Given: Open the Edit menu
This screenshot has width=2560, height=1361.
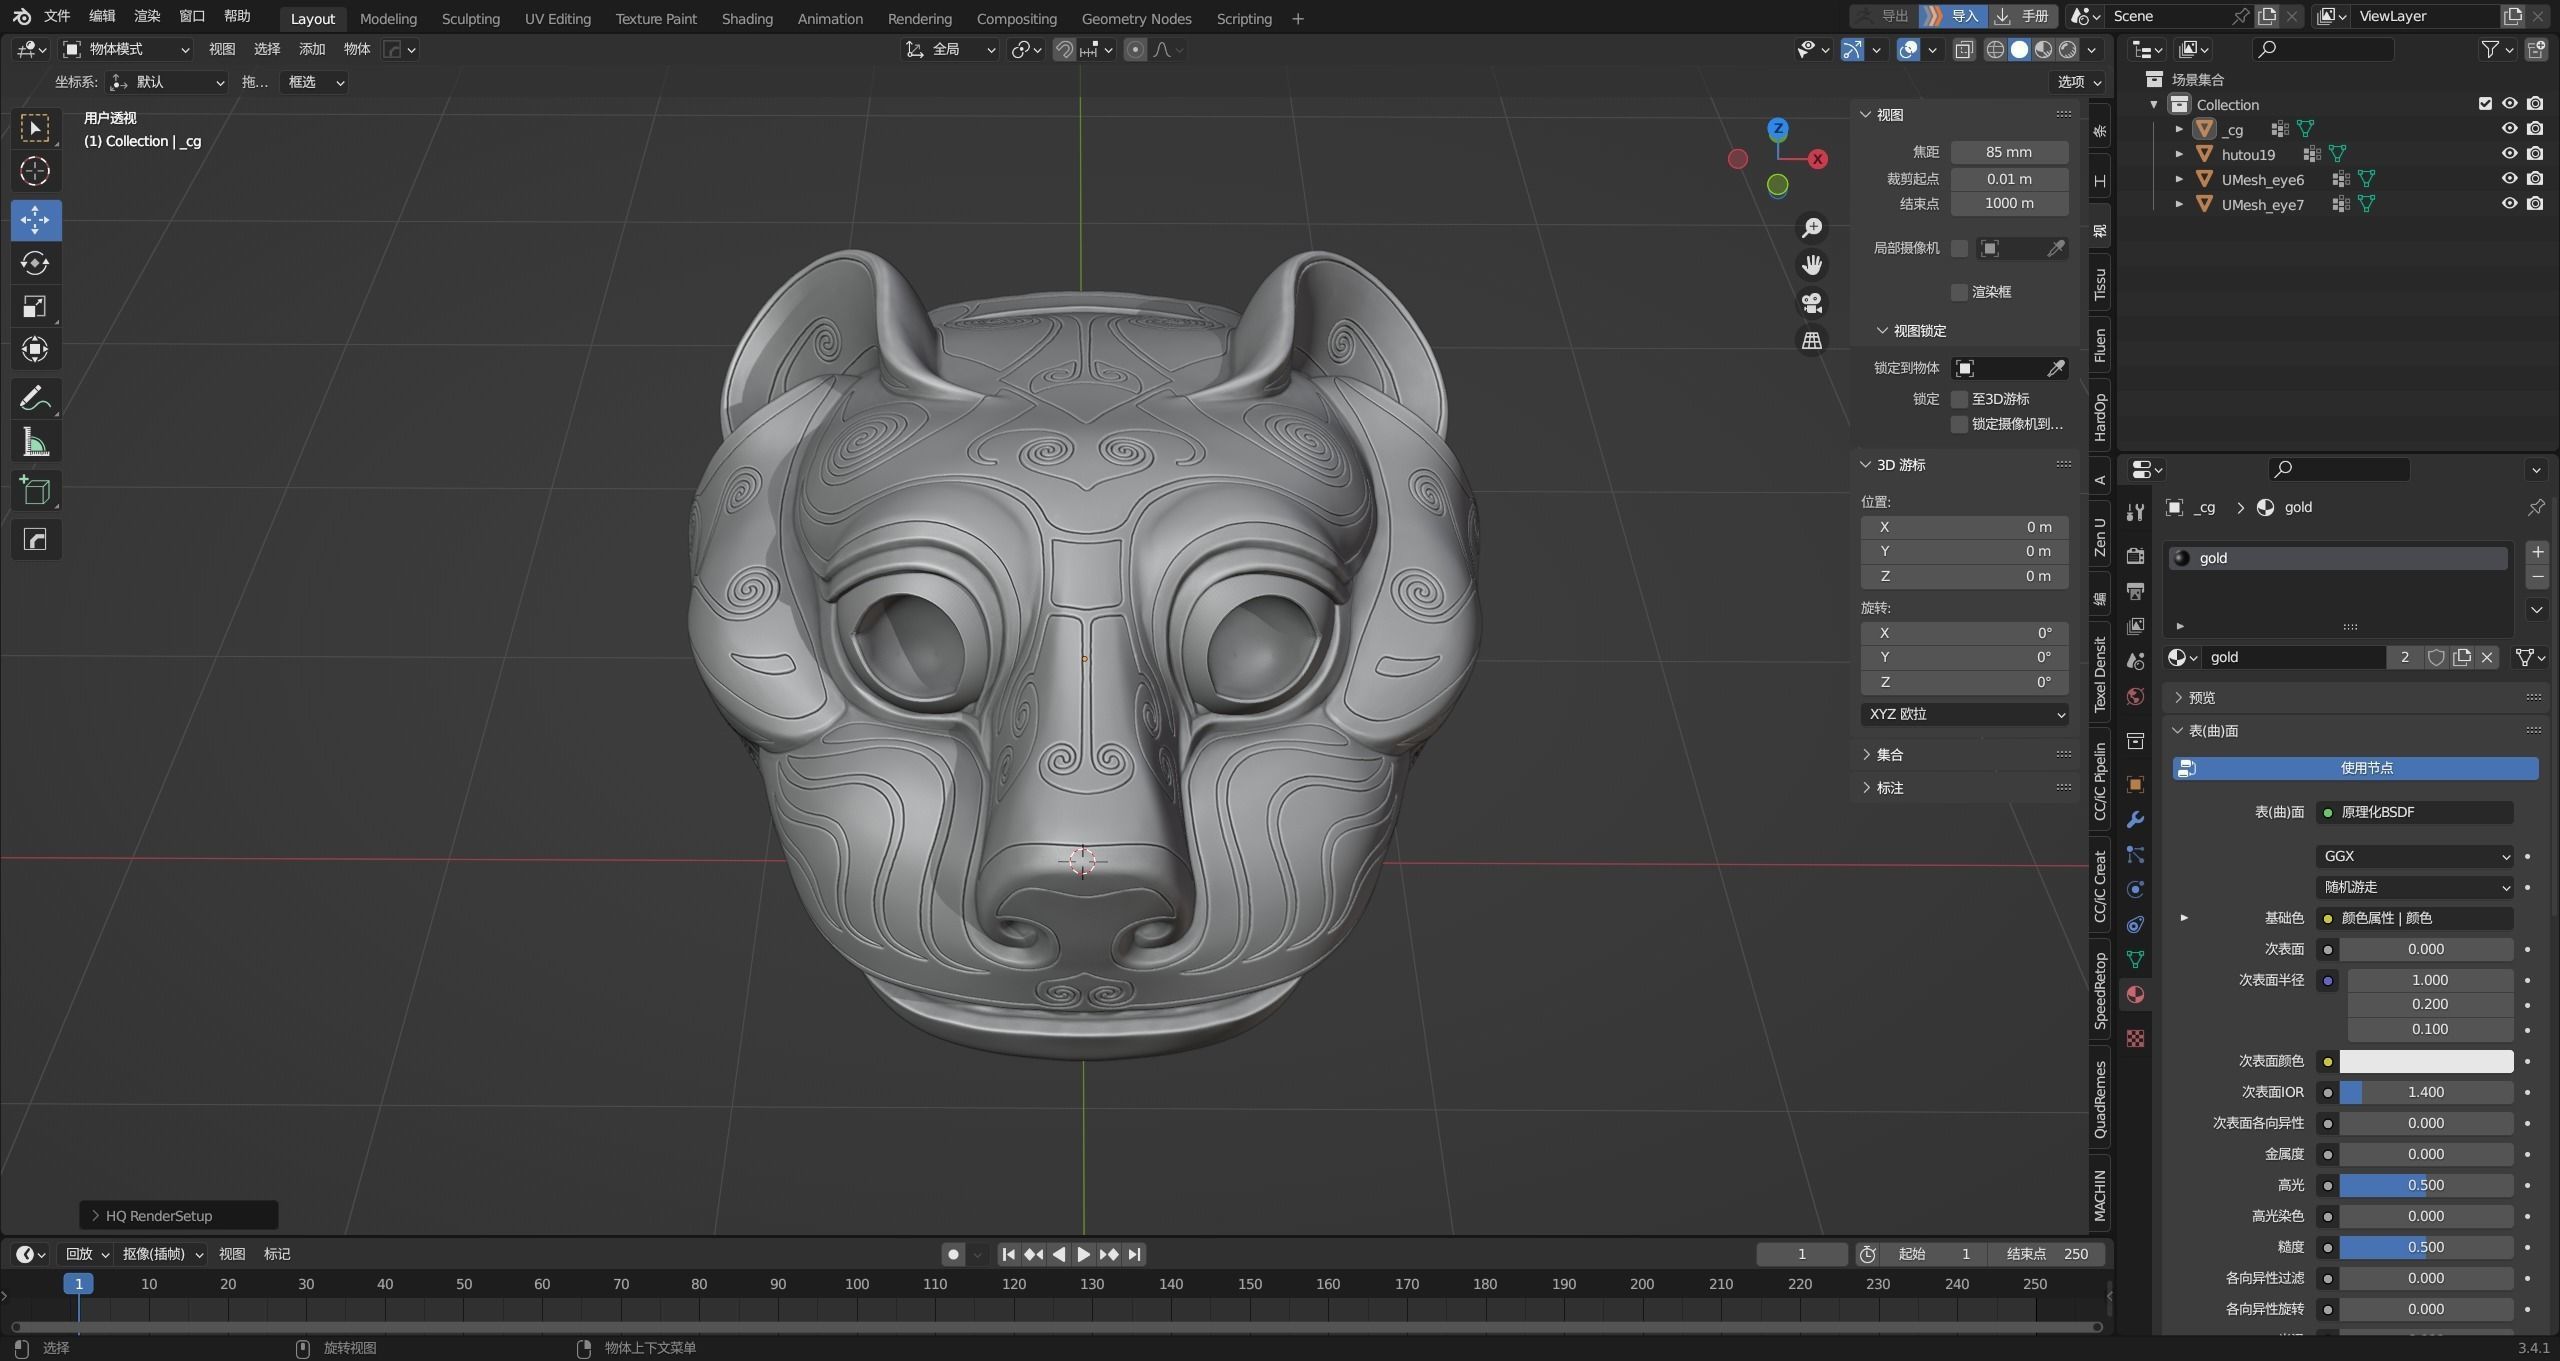Looking at the screenshot, I should [102, 16].
